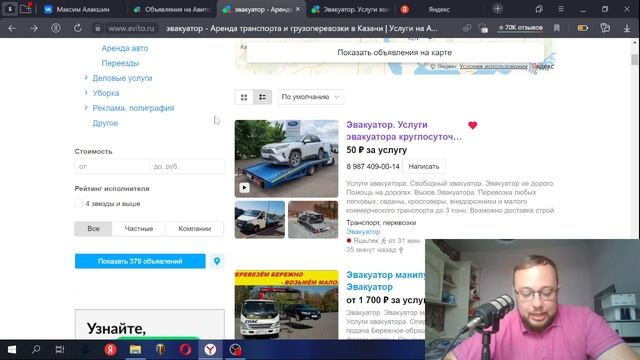This screenshot has width=640, height=360.
Task: Open Windows Start menu
Action: pos(12,349)
